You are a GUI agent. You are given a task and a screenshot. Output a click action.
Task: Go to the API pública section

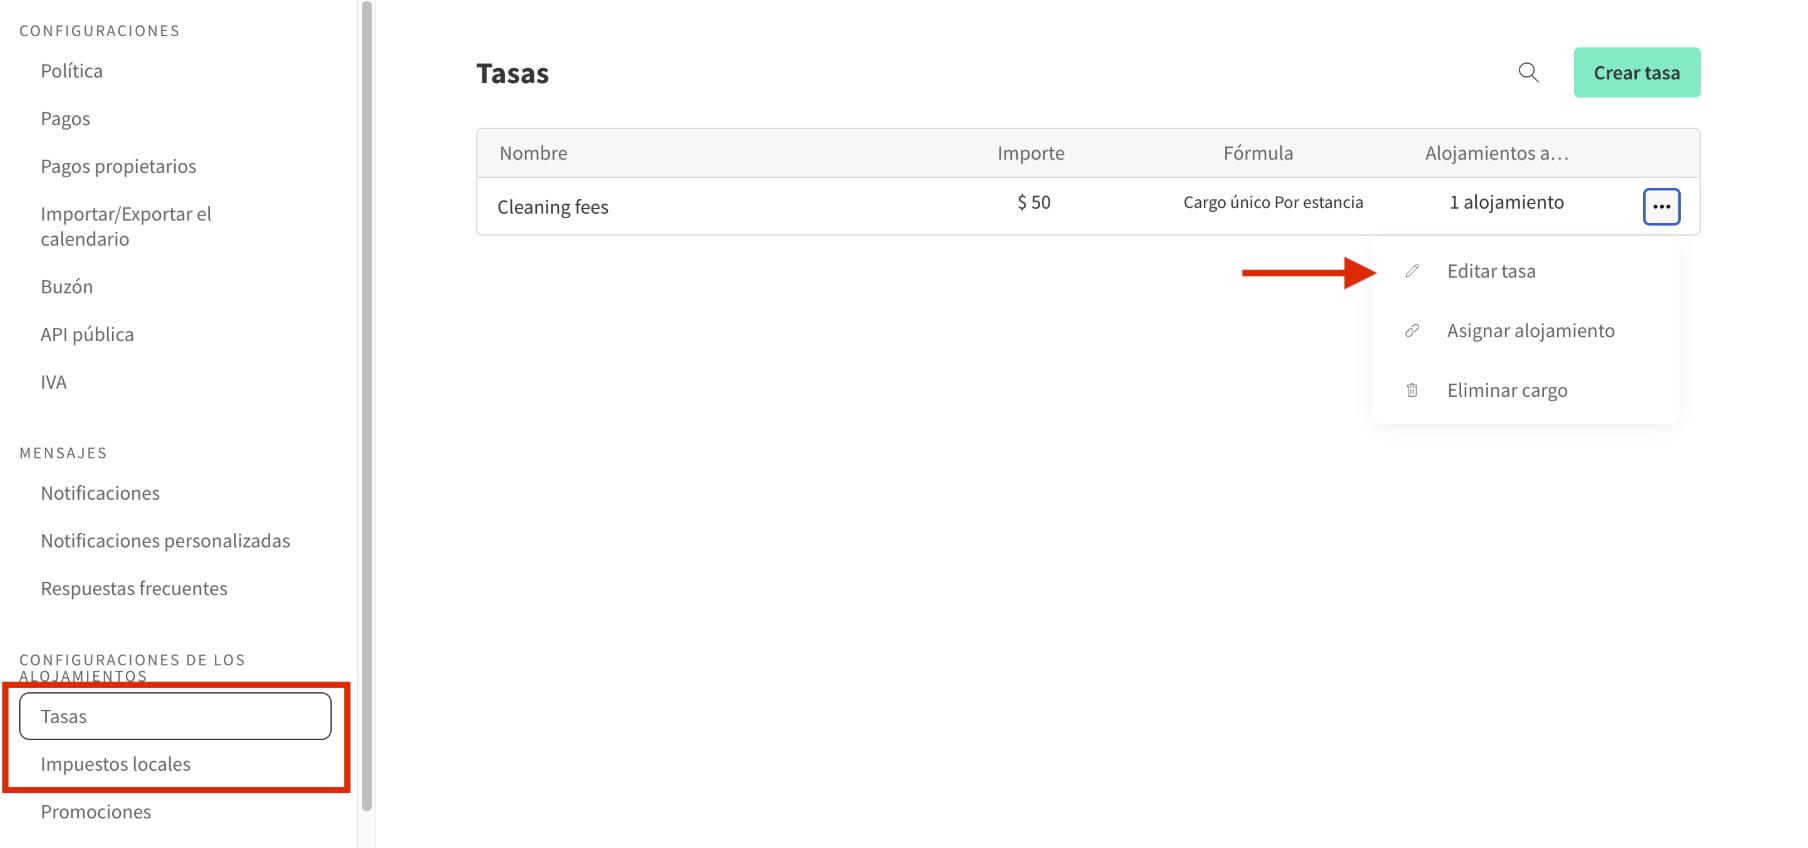87,333
